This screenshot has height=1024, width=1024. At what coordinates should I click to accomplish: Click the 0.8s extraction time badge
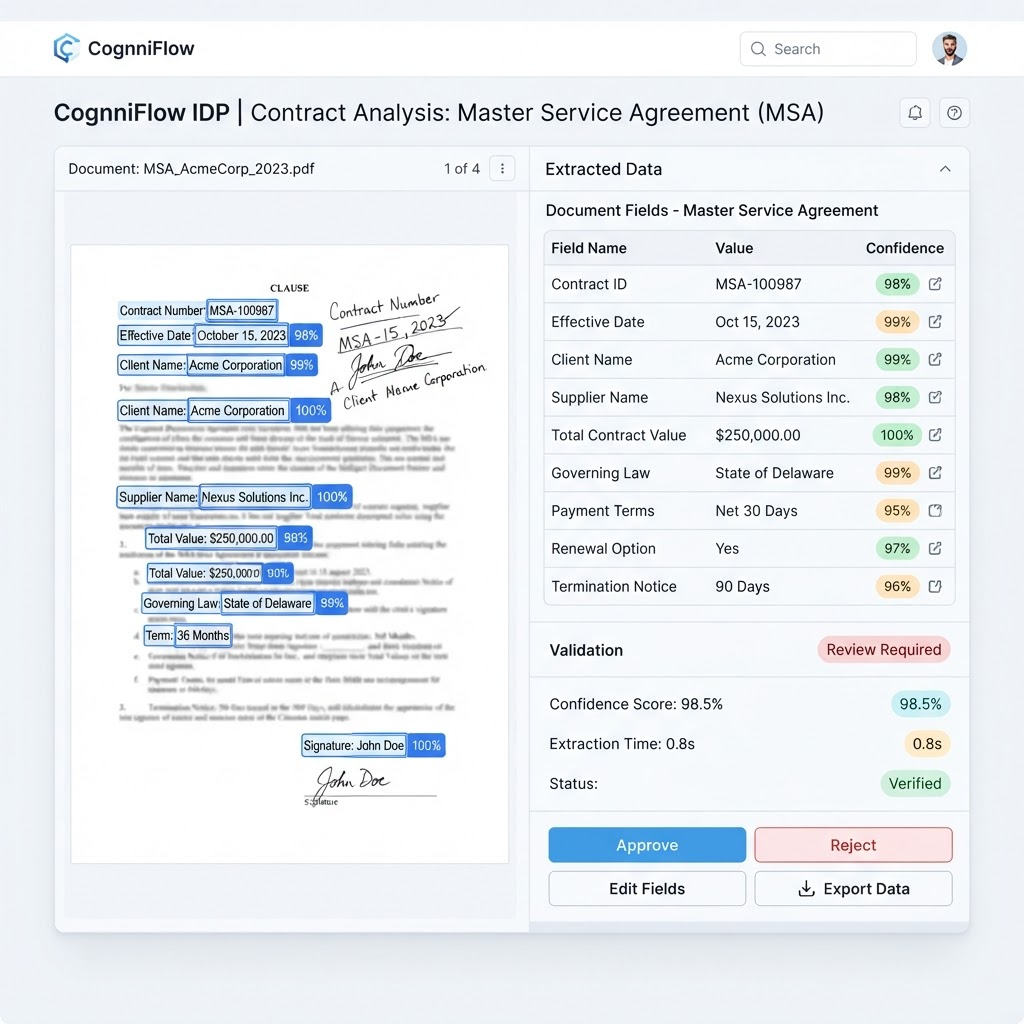click(927, 744)
